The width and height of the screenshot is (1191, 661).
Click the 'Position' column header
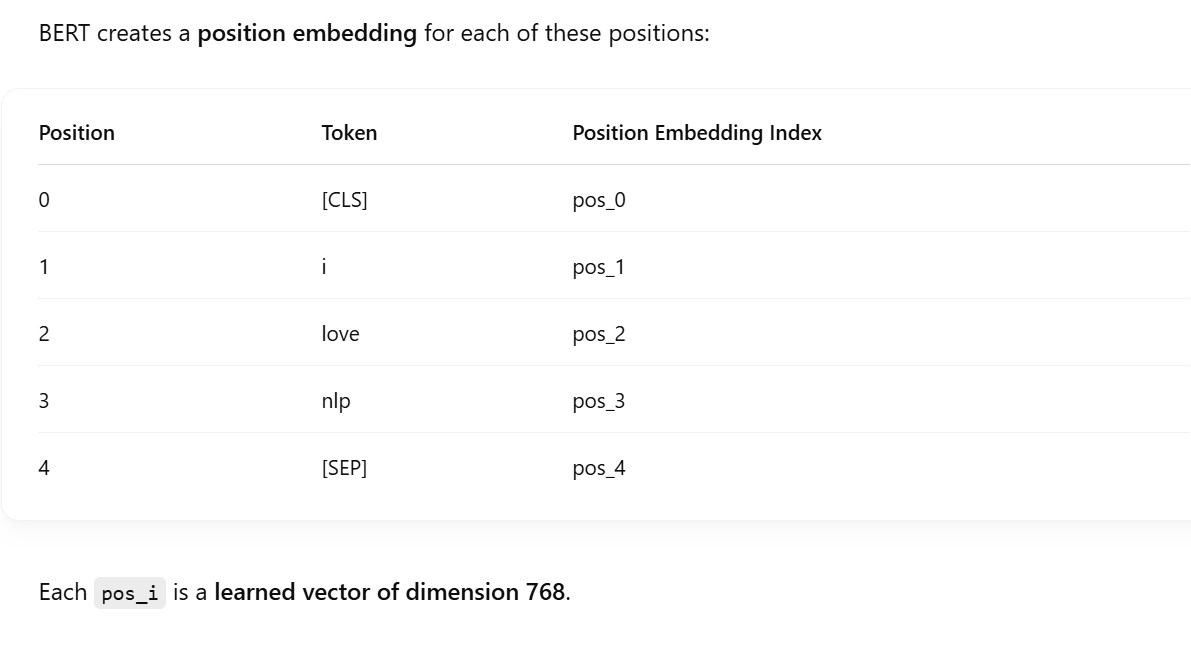[76, 133]
